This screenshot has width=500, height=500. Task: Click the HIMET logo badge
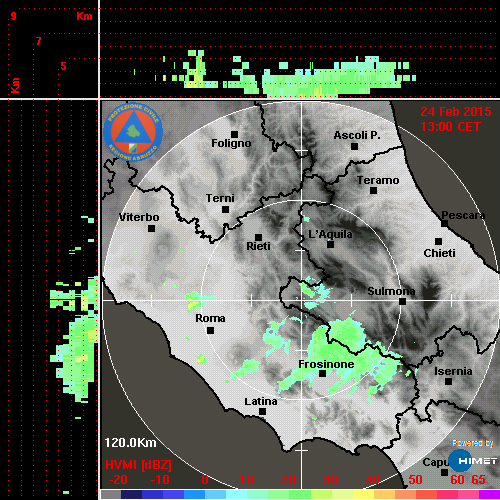point(473,461)
